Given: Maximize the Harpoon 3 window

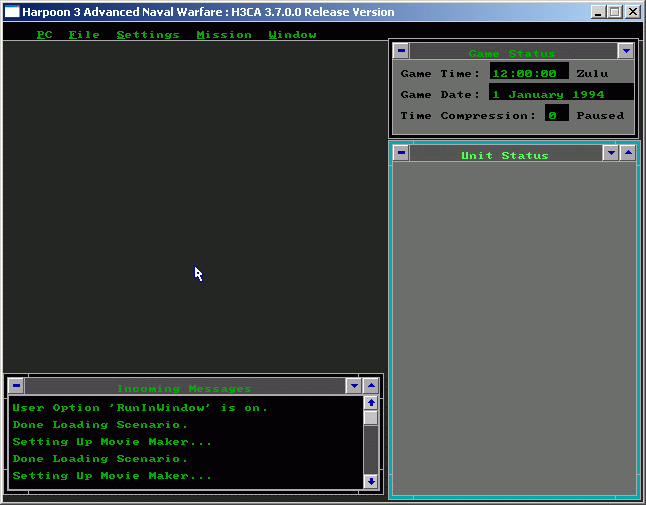Looking at the screenshot, I should click(x=615, y=12).
